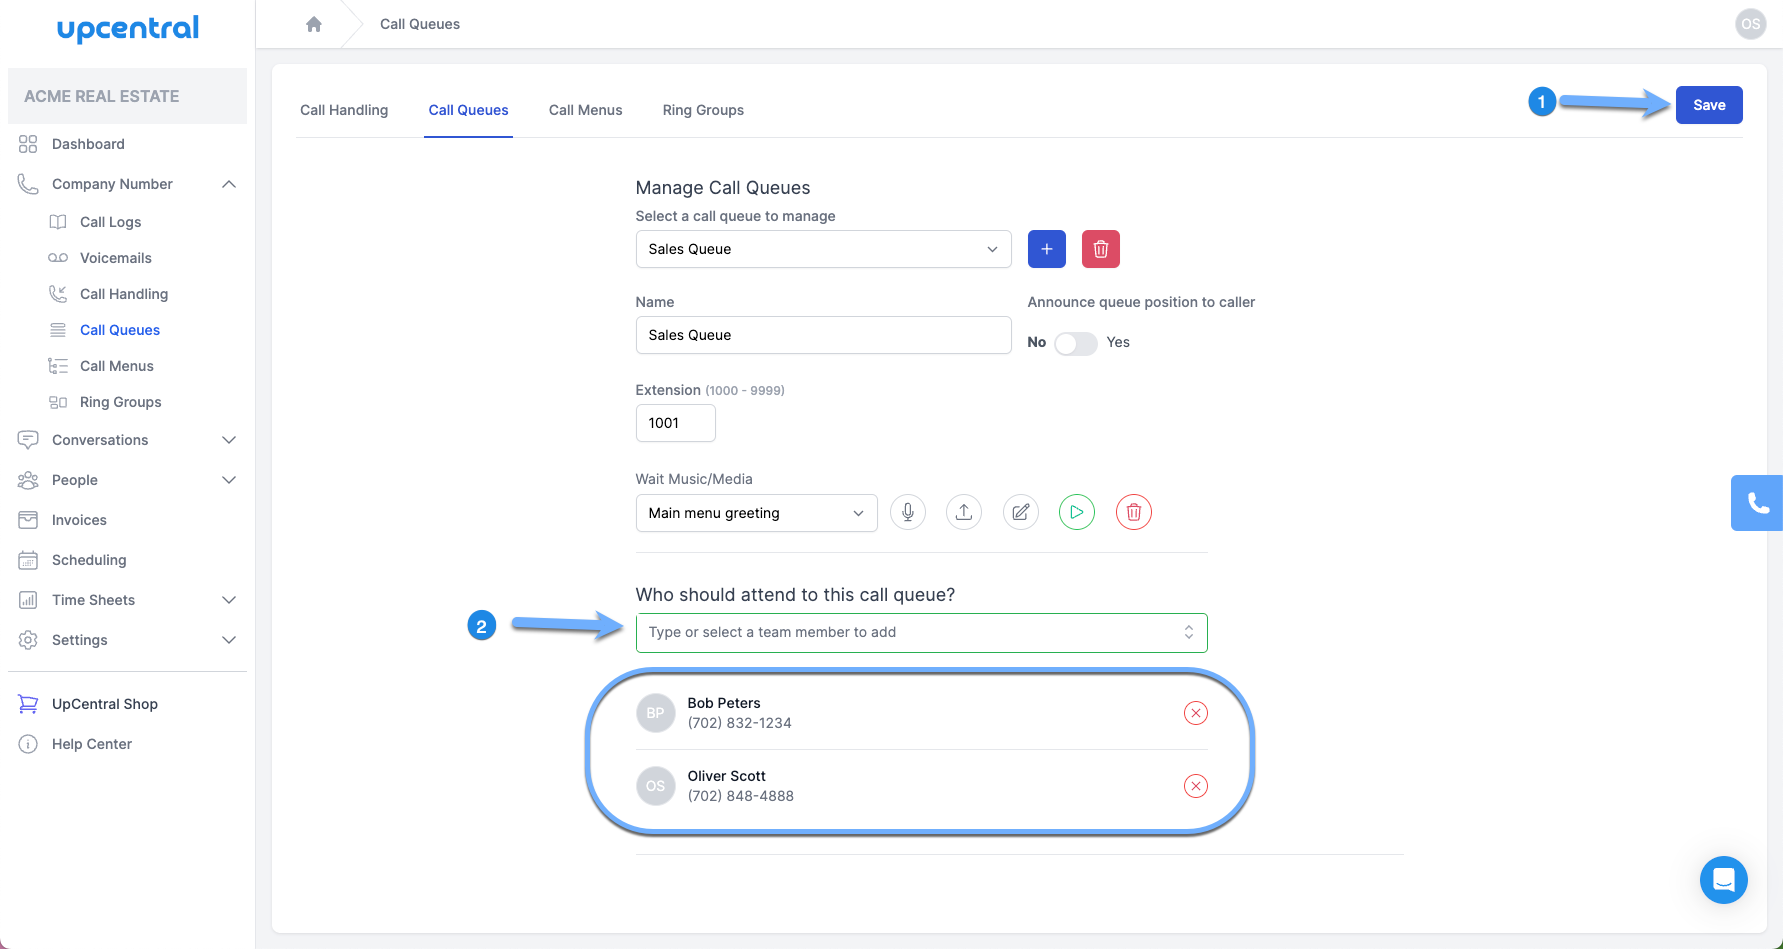Click the Save button
This screenshot has height=949, width=1783.
1708,105
